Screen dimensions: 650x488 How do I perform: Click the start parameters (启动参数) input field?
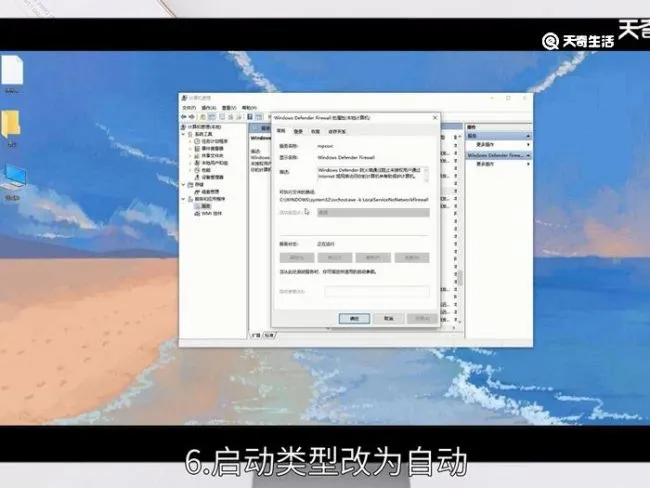[377, 291]
